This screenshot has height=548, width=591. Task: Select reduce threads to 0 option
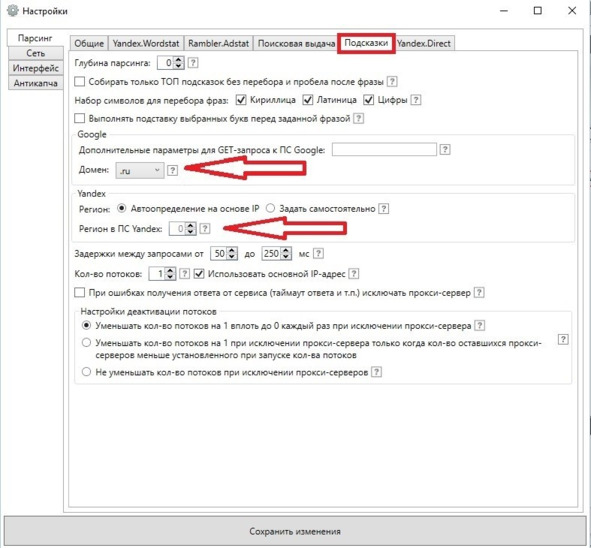pos(86,325)
